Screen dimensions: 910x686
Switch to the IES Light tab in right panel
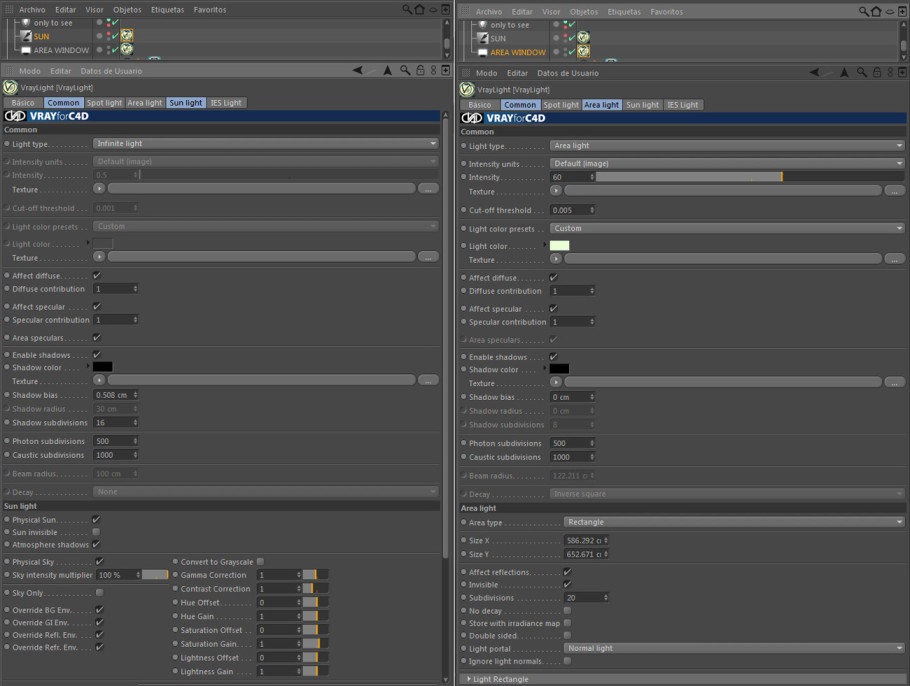tap(682, 105)
